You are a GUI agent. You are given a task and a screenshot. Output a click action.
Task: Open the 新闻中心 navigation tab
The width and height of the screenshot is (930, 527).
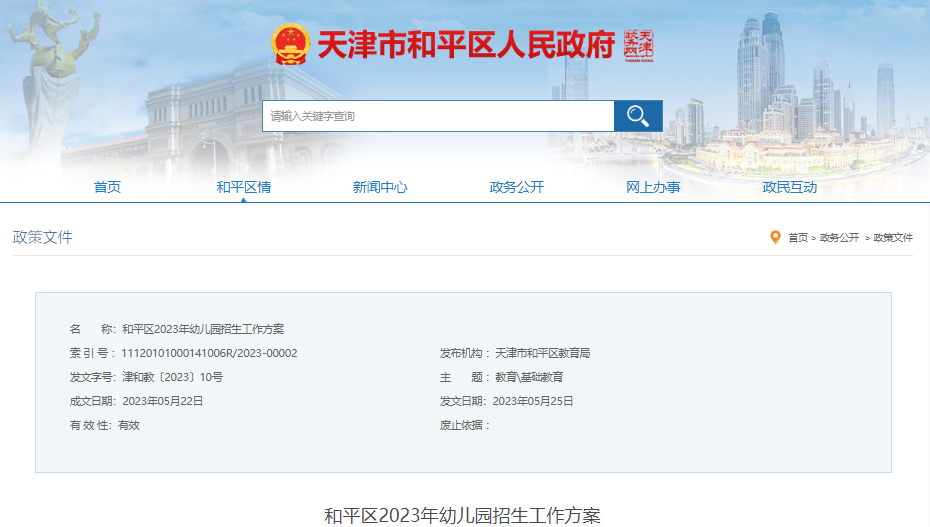[380, 187]
